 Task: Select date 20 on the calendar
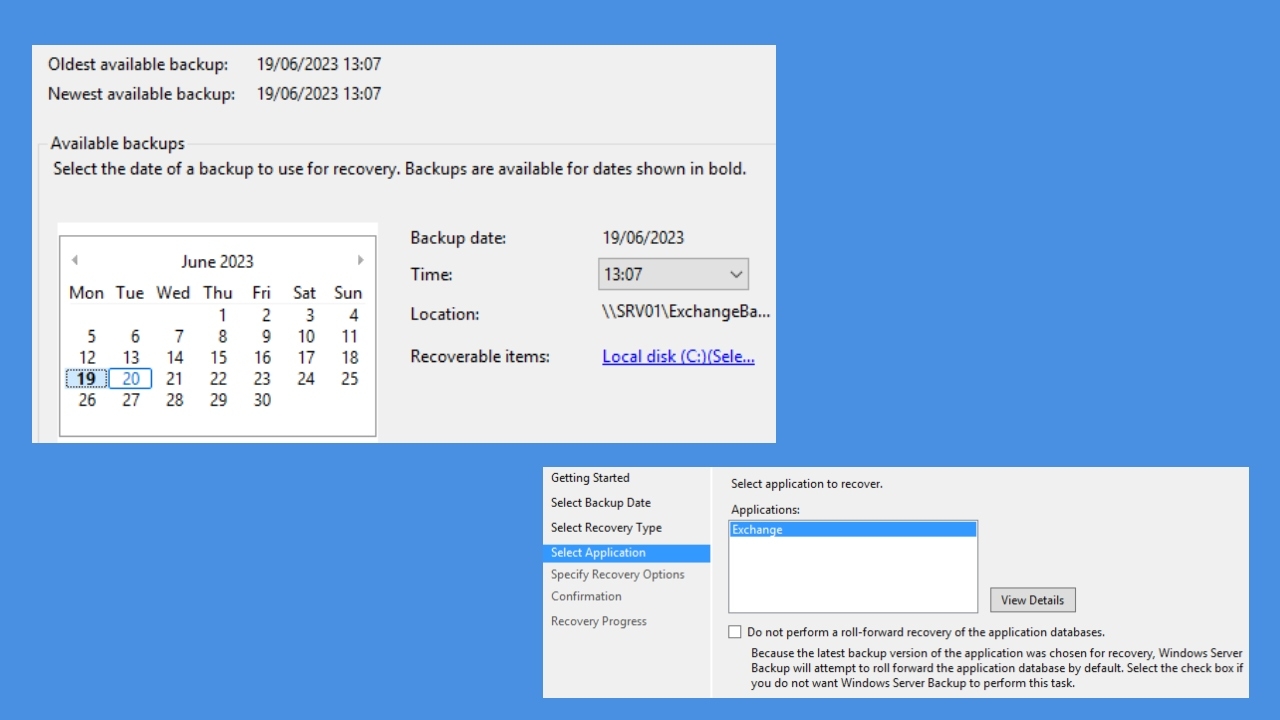[x=130, y=378]
